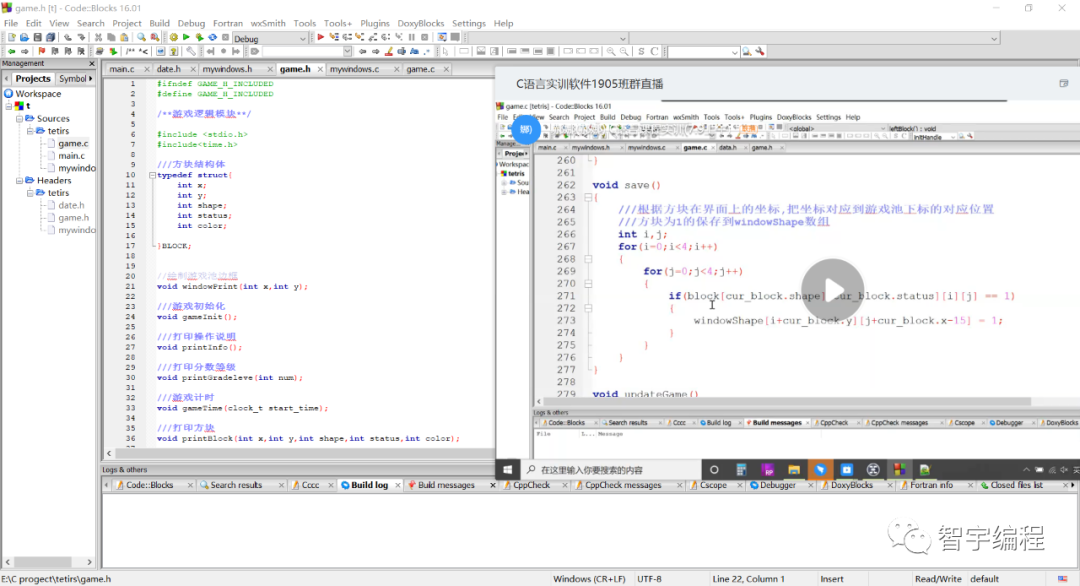Click the Save file toolbar icon

[x=37, y=38]
